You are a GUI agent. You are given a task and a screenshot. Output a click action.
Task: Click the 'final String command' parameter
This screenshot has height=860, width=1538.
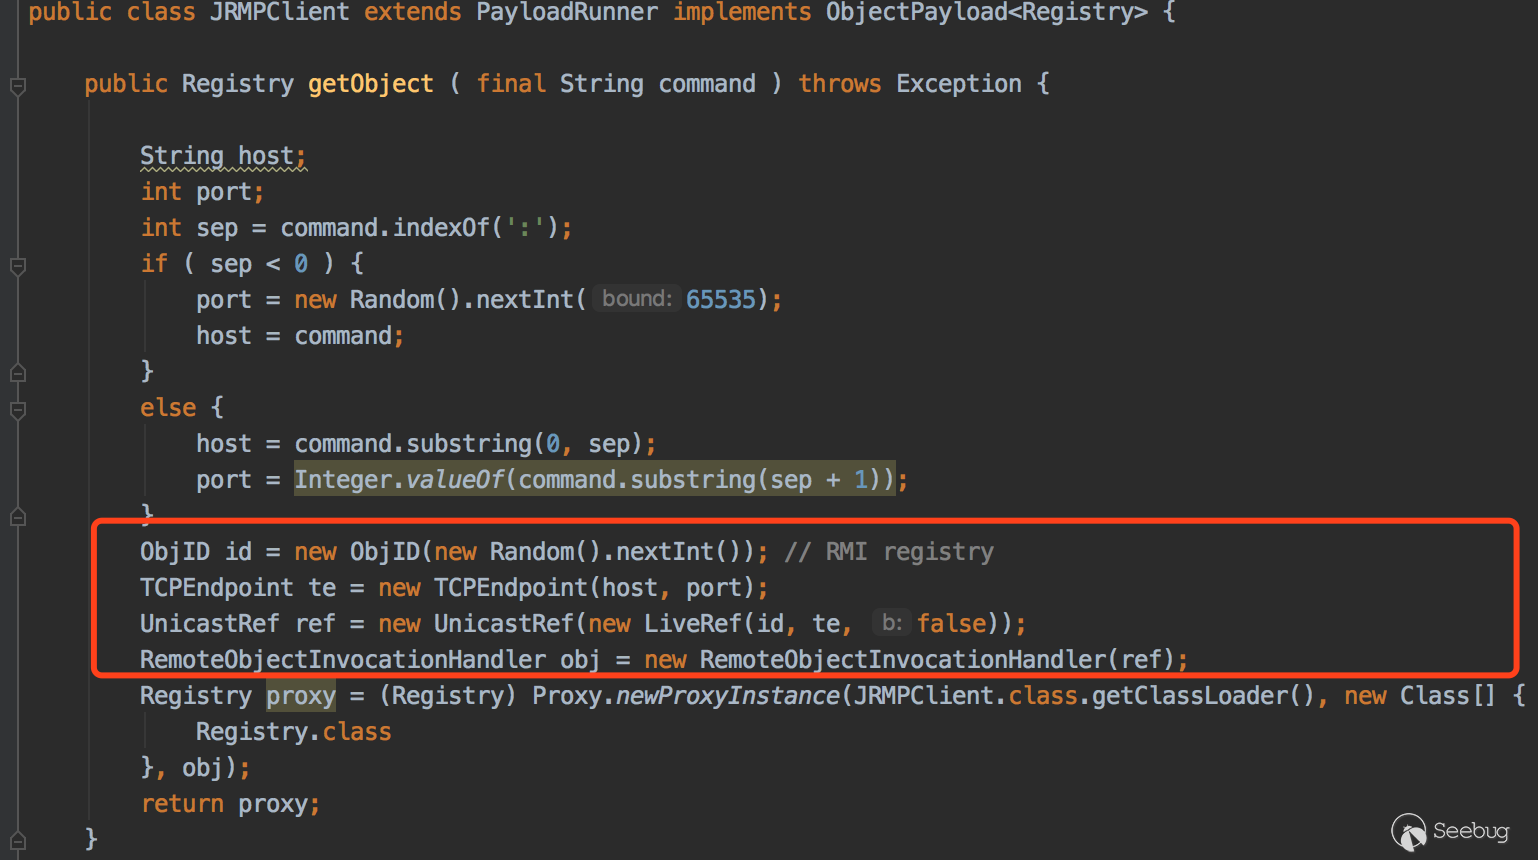(616, 84)
